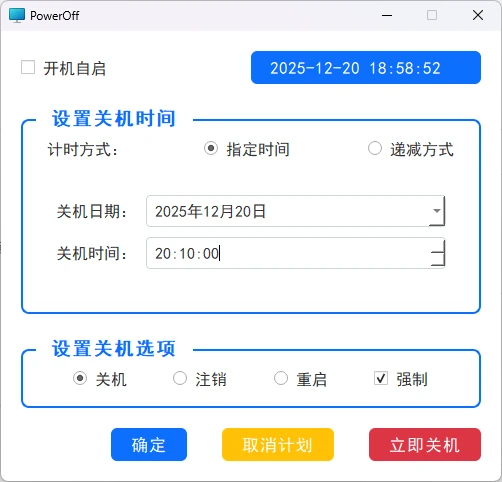
Task: Click the red 立即关机 button
Action: (x=425, y=445)
